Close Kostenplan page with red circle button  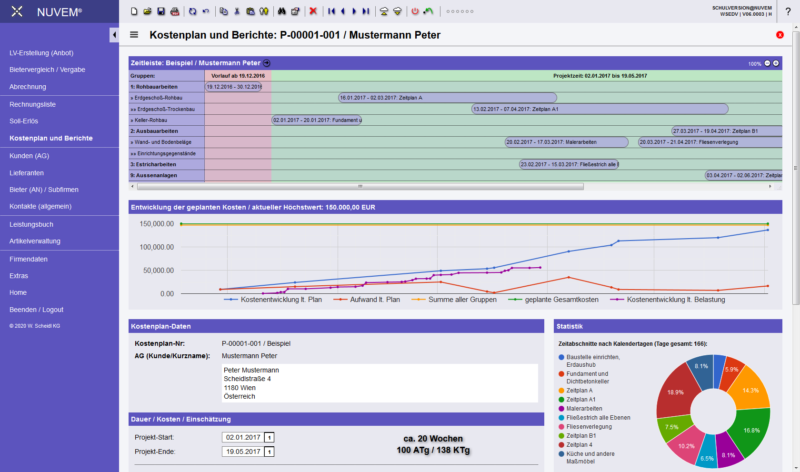[x=780, y=35]
